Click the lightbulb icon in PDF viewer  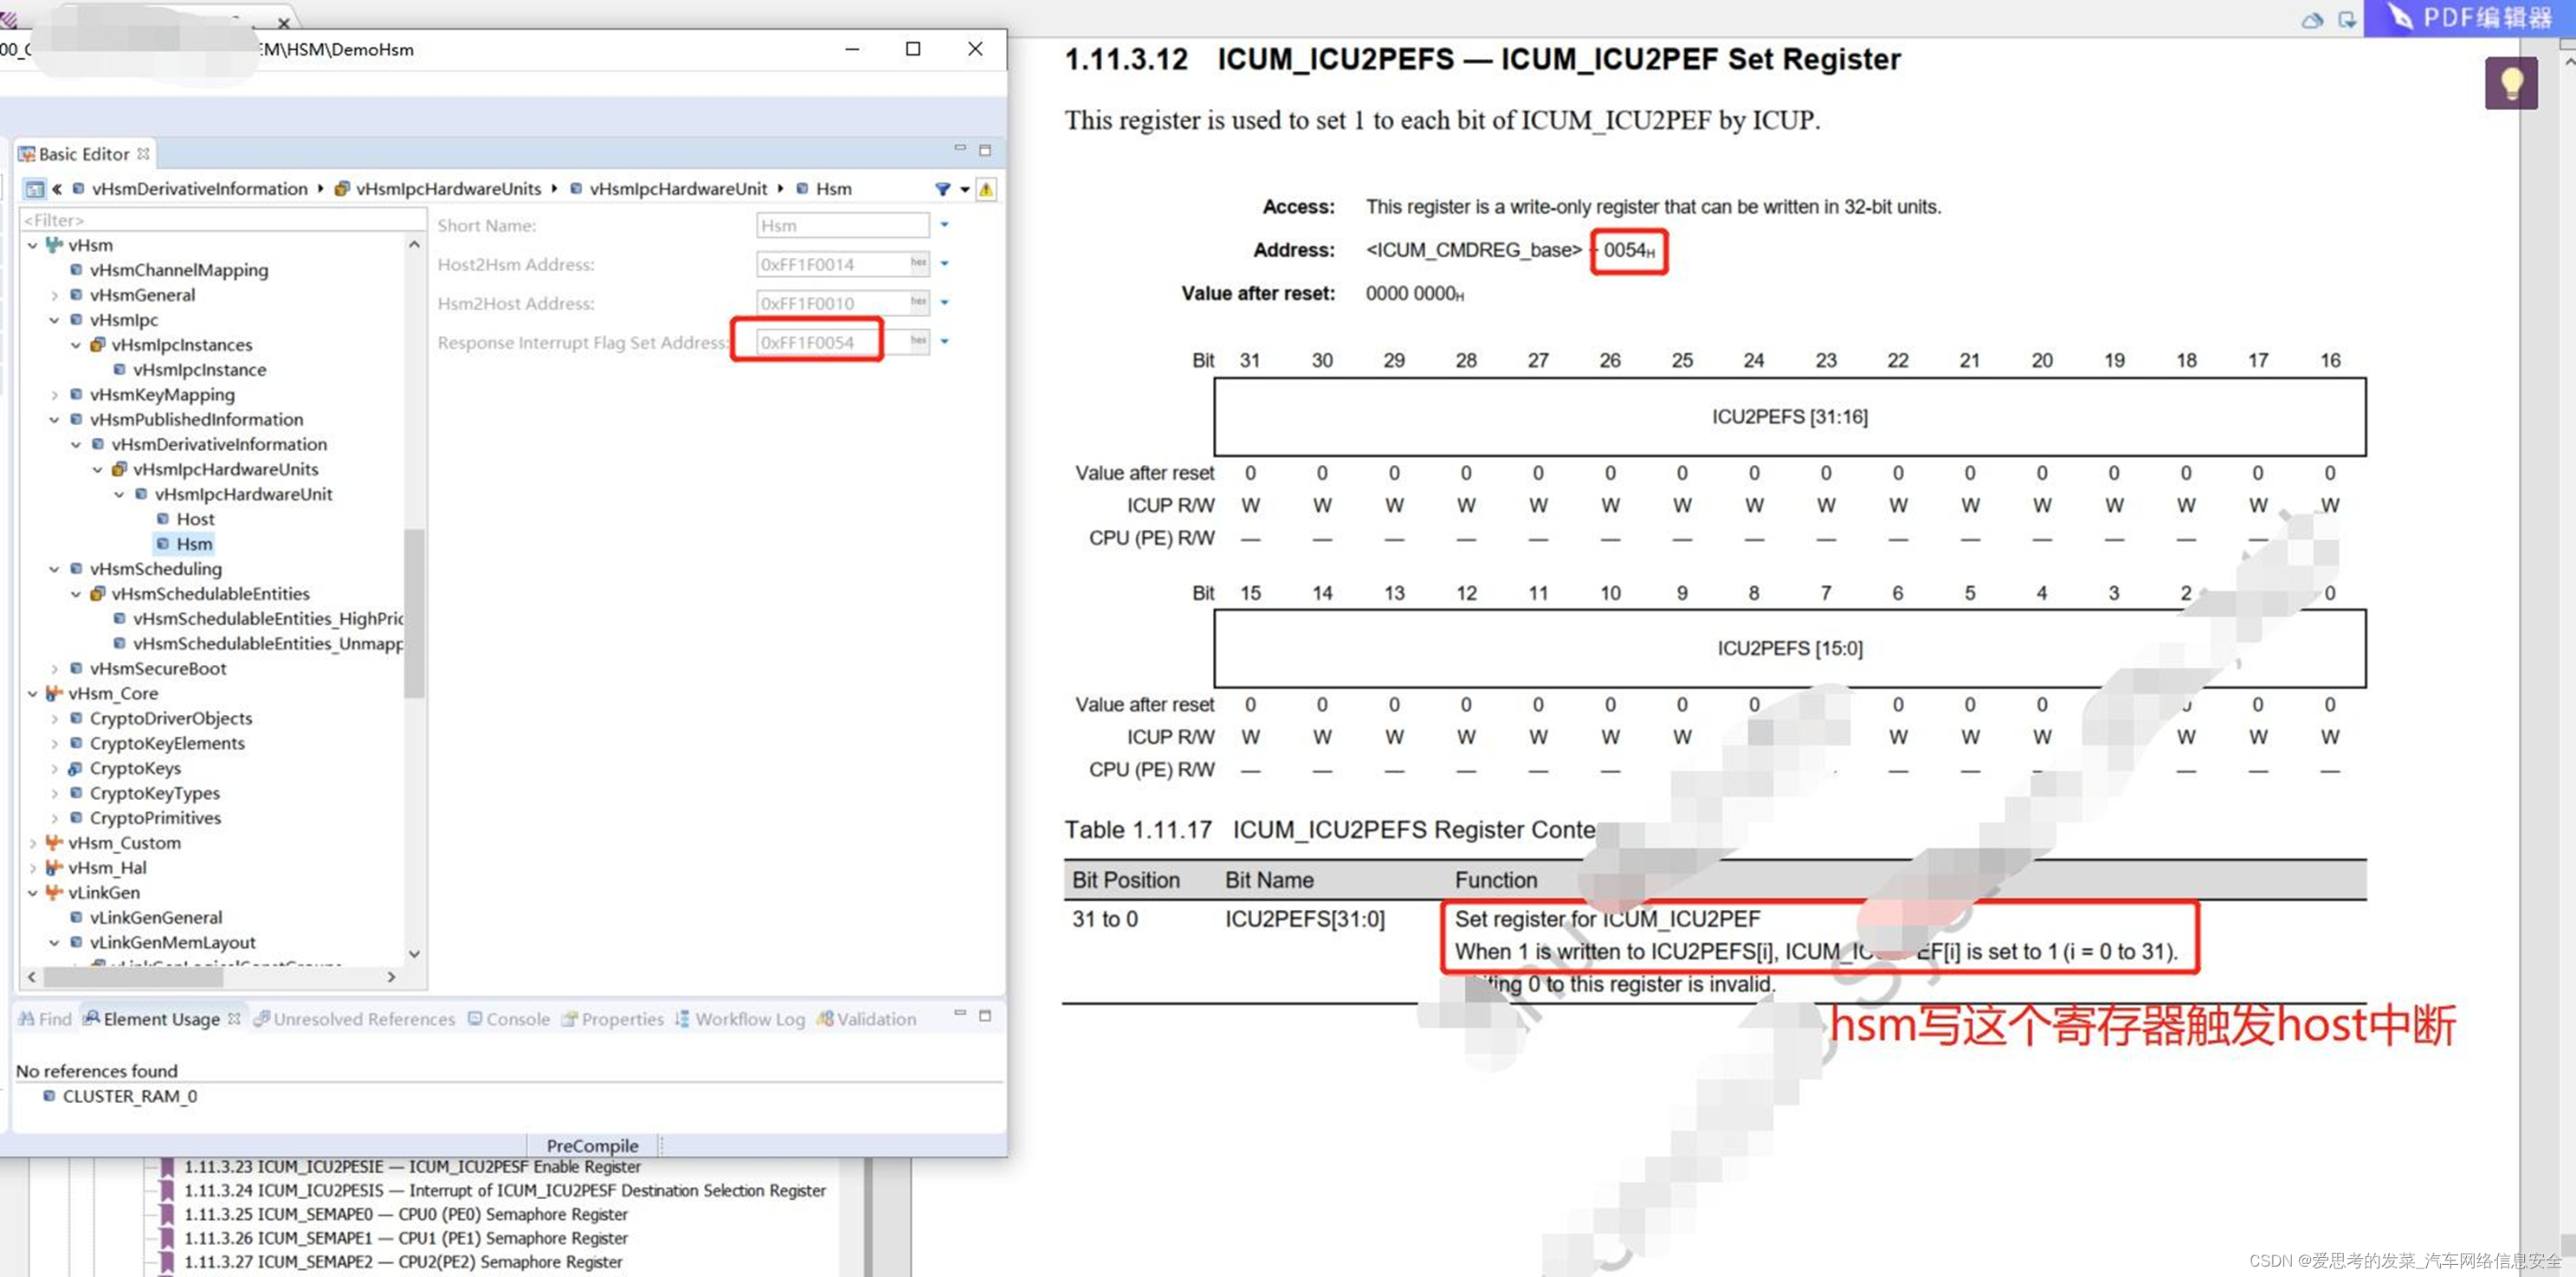tap(2511, 83)
